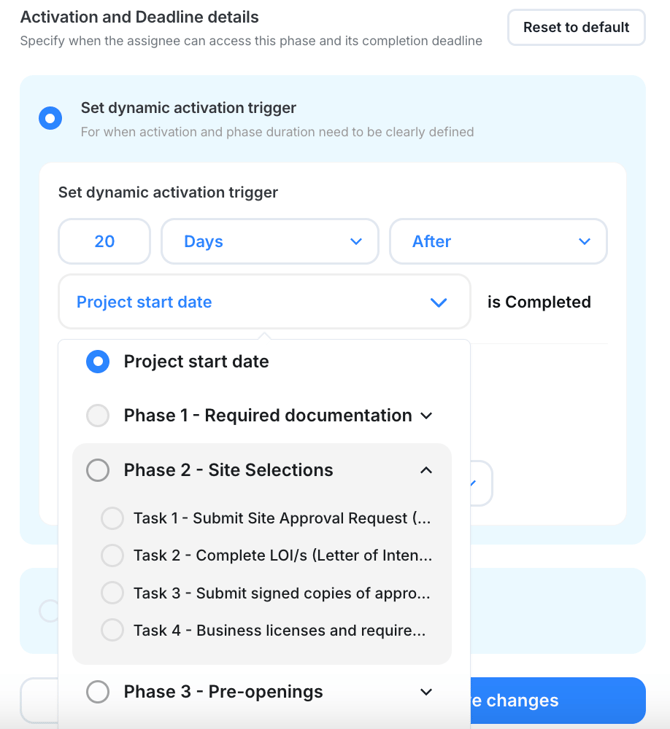The image size is (670, 729).
Task: Choose Task 3 - Submit signed copies option
Action: point(112,593)
